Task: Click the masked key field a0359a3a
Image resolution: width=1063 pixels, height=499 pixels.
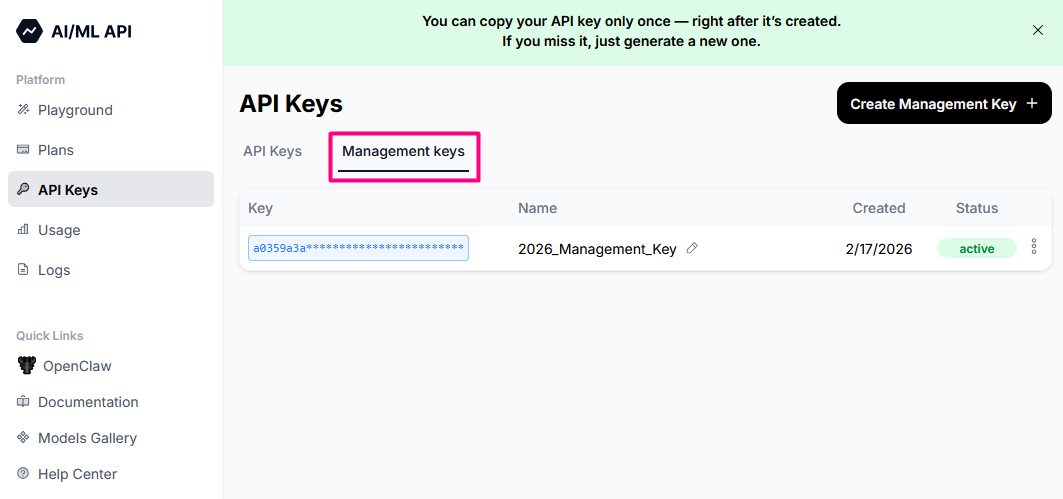Action: pos(358,248)
